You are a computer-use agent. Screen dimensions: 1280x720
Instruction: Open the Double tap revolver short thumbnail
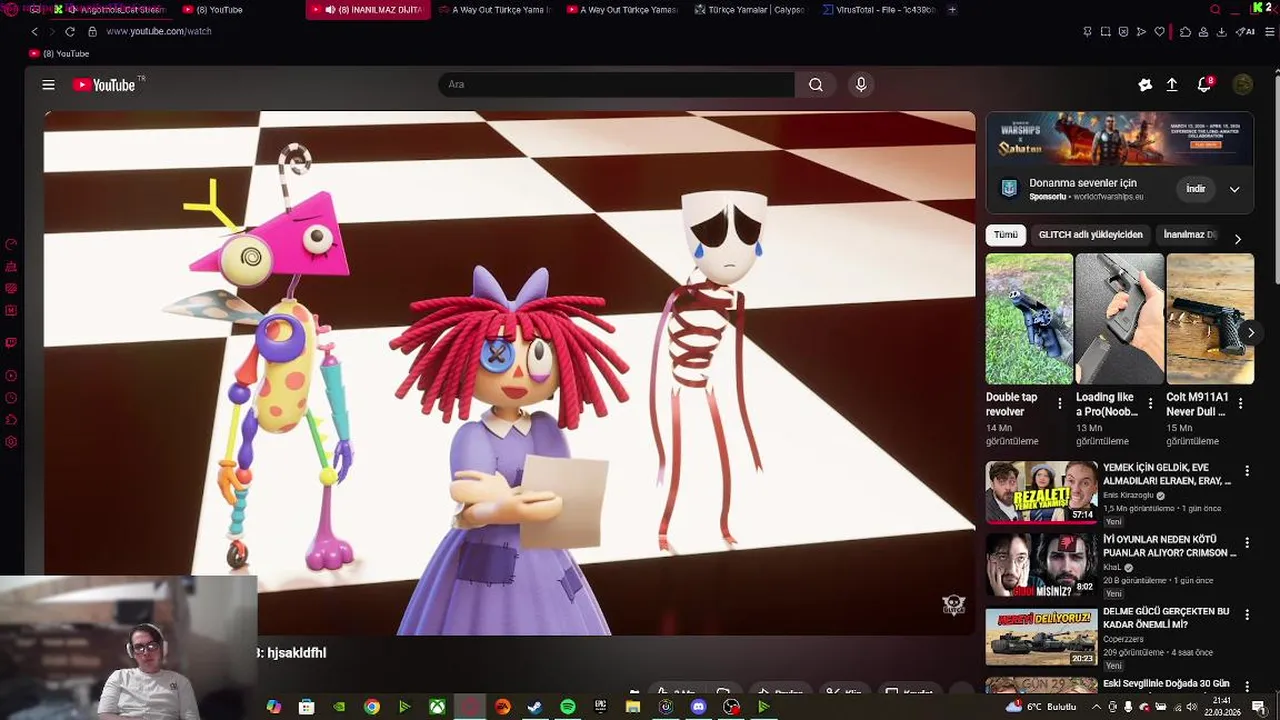click(x=1029, y=319)
